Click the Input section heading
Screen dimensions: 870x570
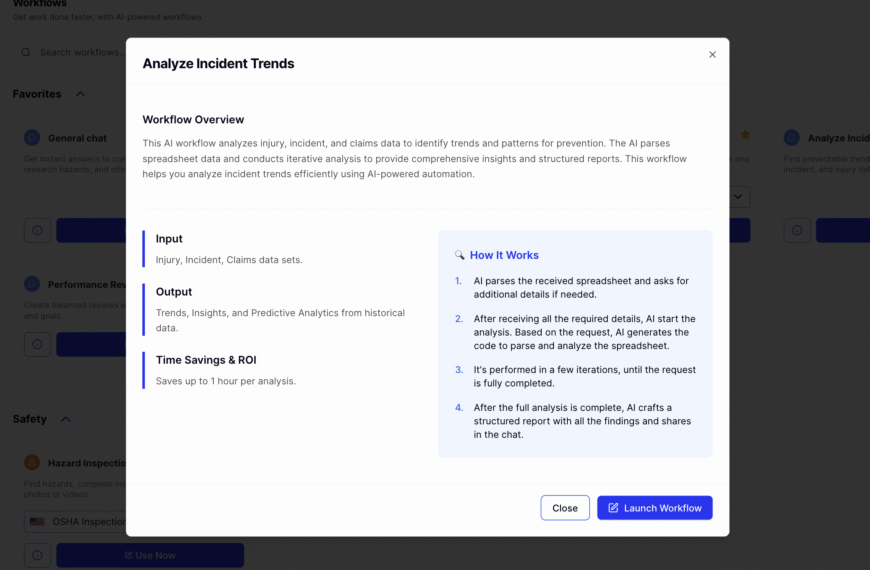169,239
